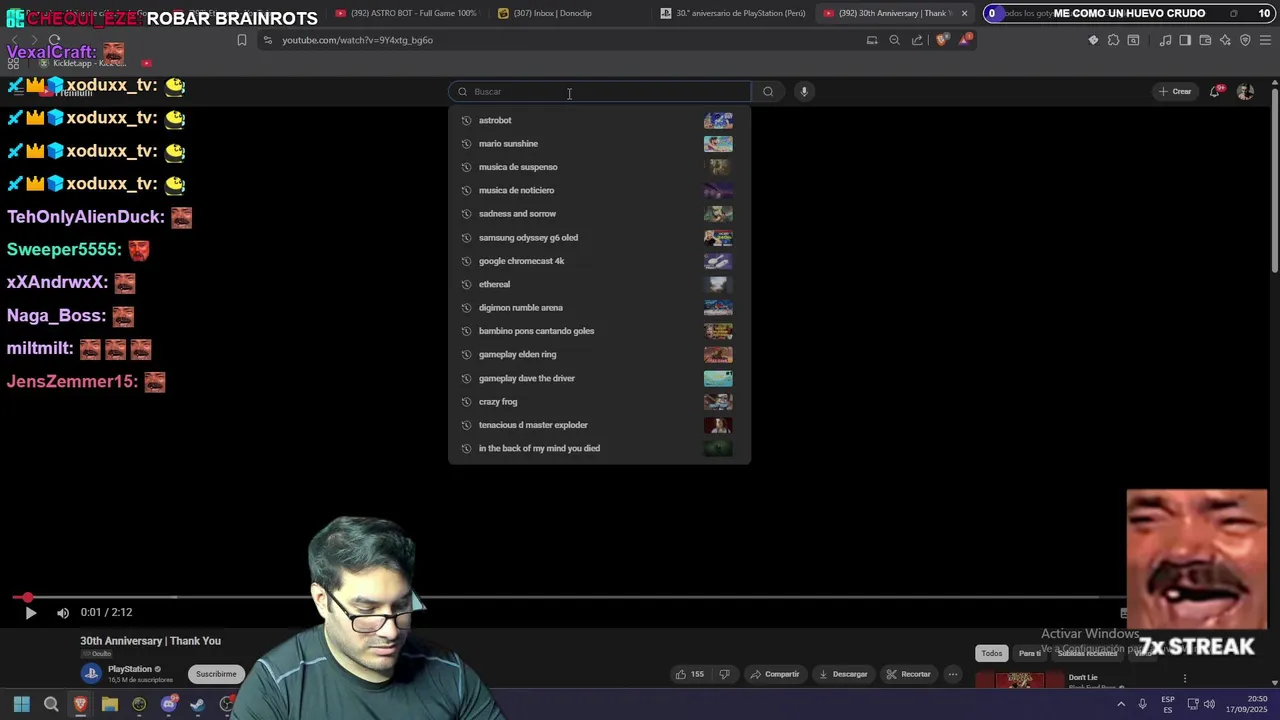This screenshot has width=1280, height=720.
Task: Bookmark this page using bookmark icon
Action: [241, 40]
